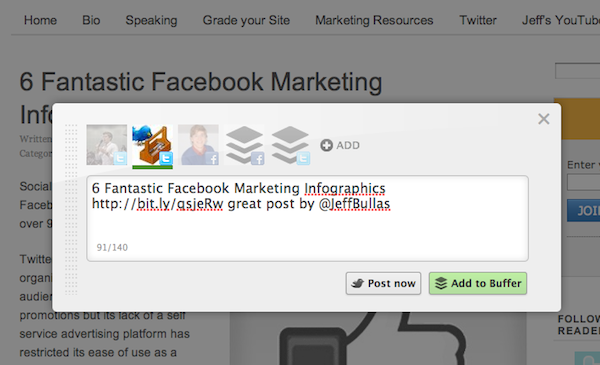This screenshot has height=365, width=600.
Task: Select the Buffer-logo Facebook account
Action: tap(244, 145)
